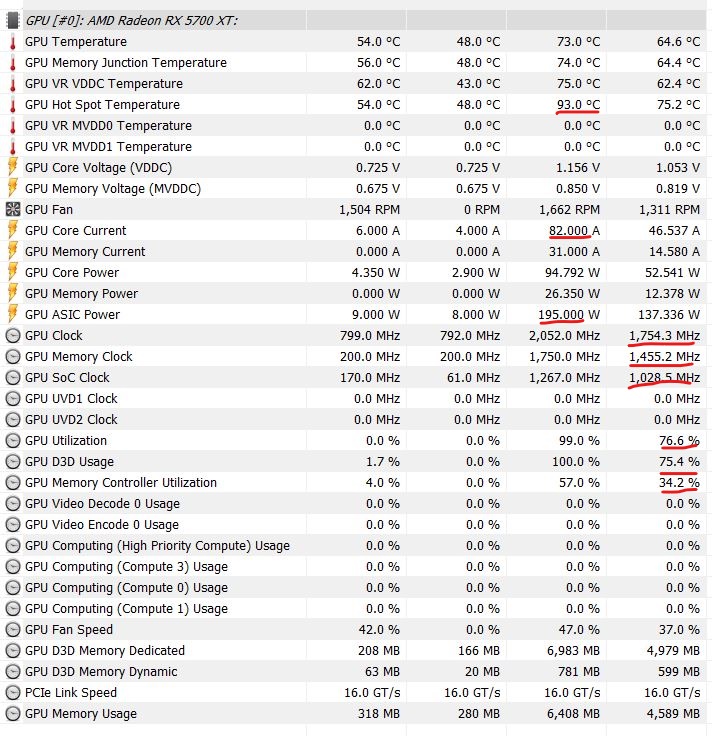The height and width of the screenshot is (736, 712).
Task: Click thermometer icon beside GPU VR VDDC Temperature
Action: coord(13,84)
